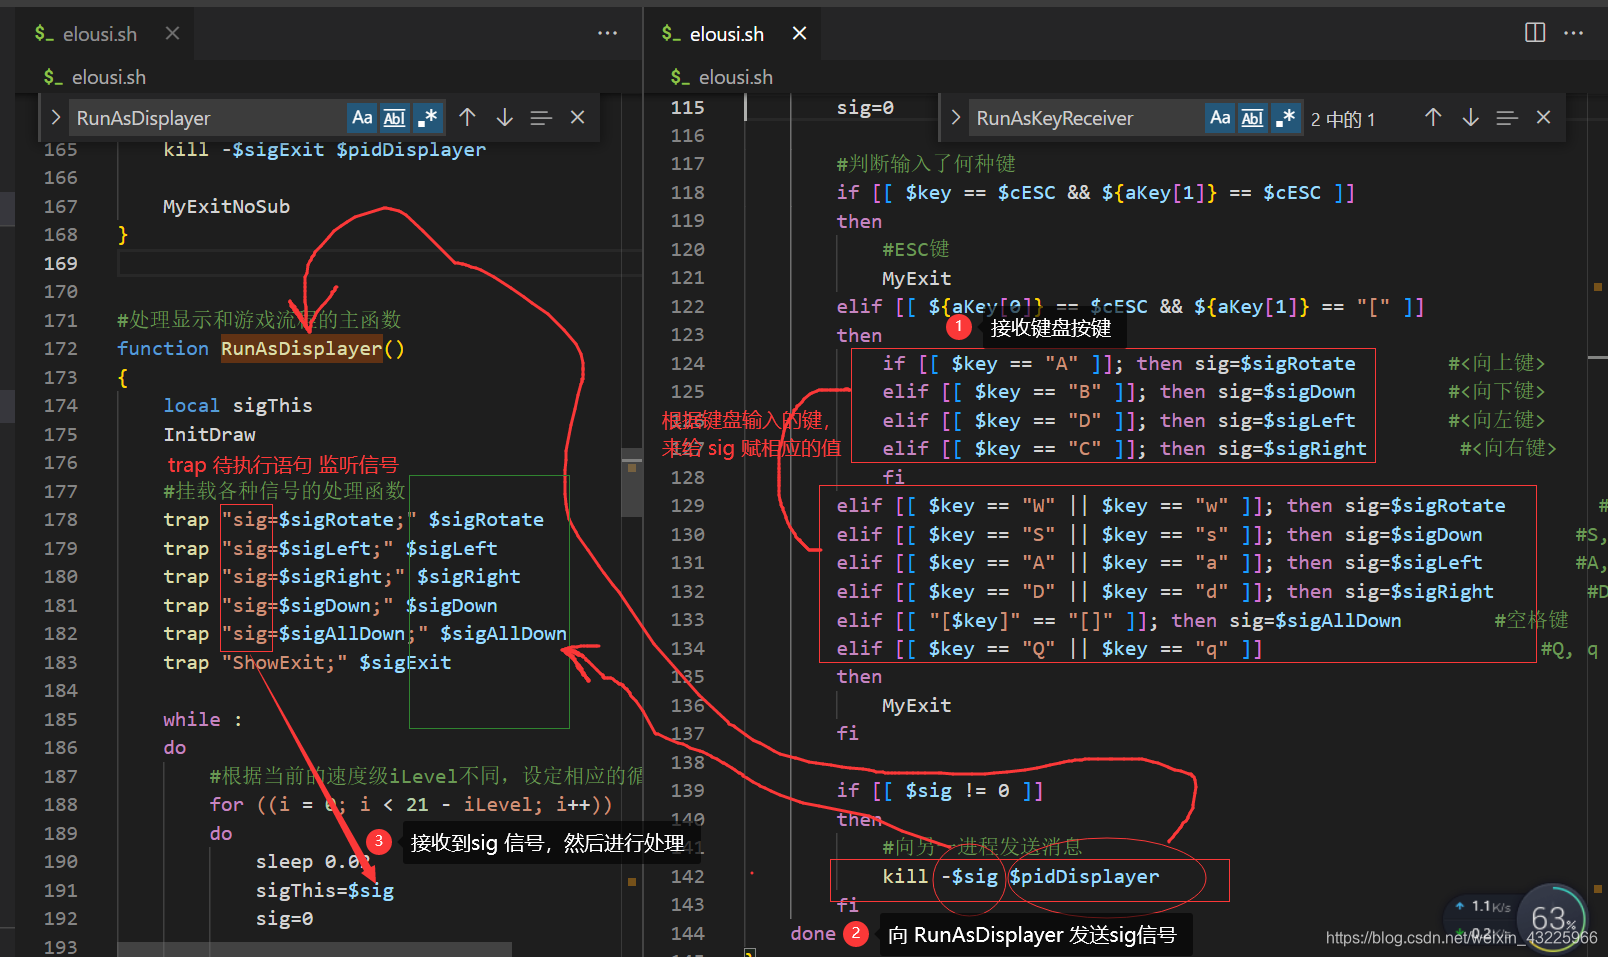Viewport: 1608px width, 957px height.
Task: Click line number 169 in left editor
Action: [60, 263]
